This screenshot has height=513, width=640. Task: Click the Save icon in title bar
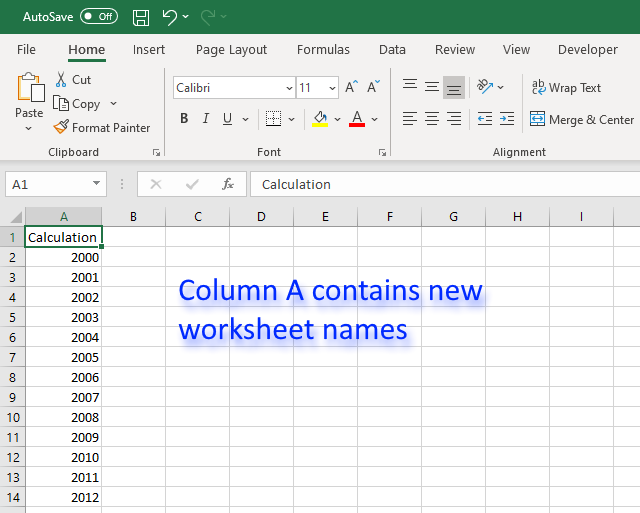tap(141, 17)
